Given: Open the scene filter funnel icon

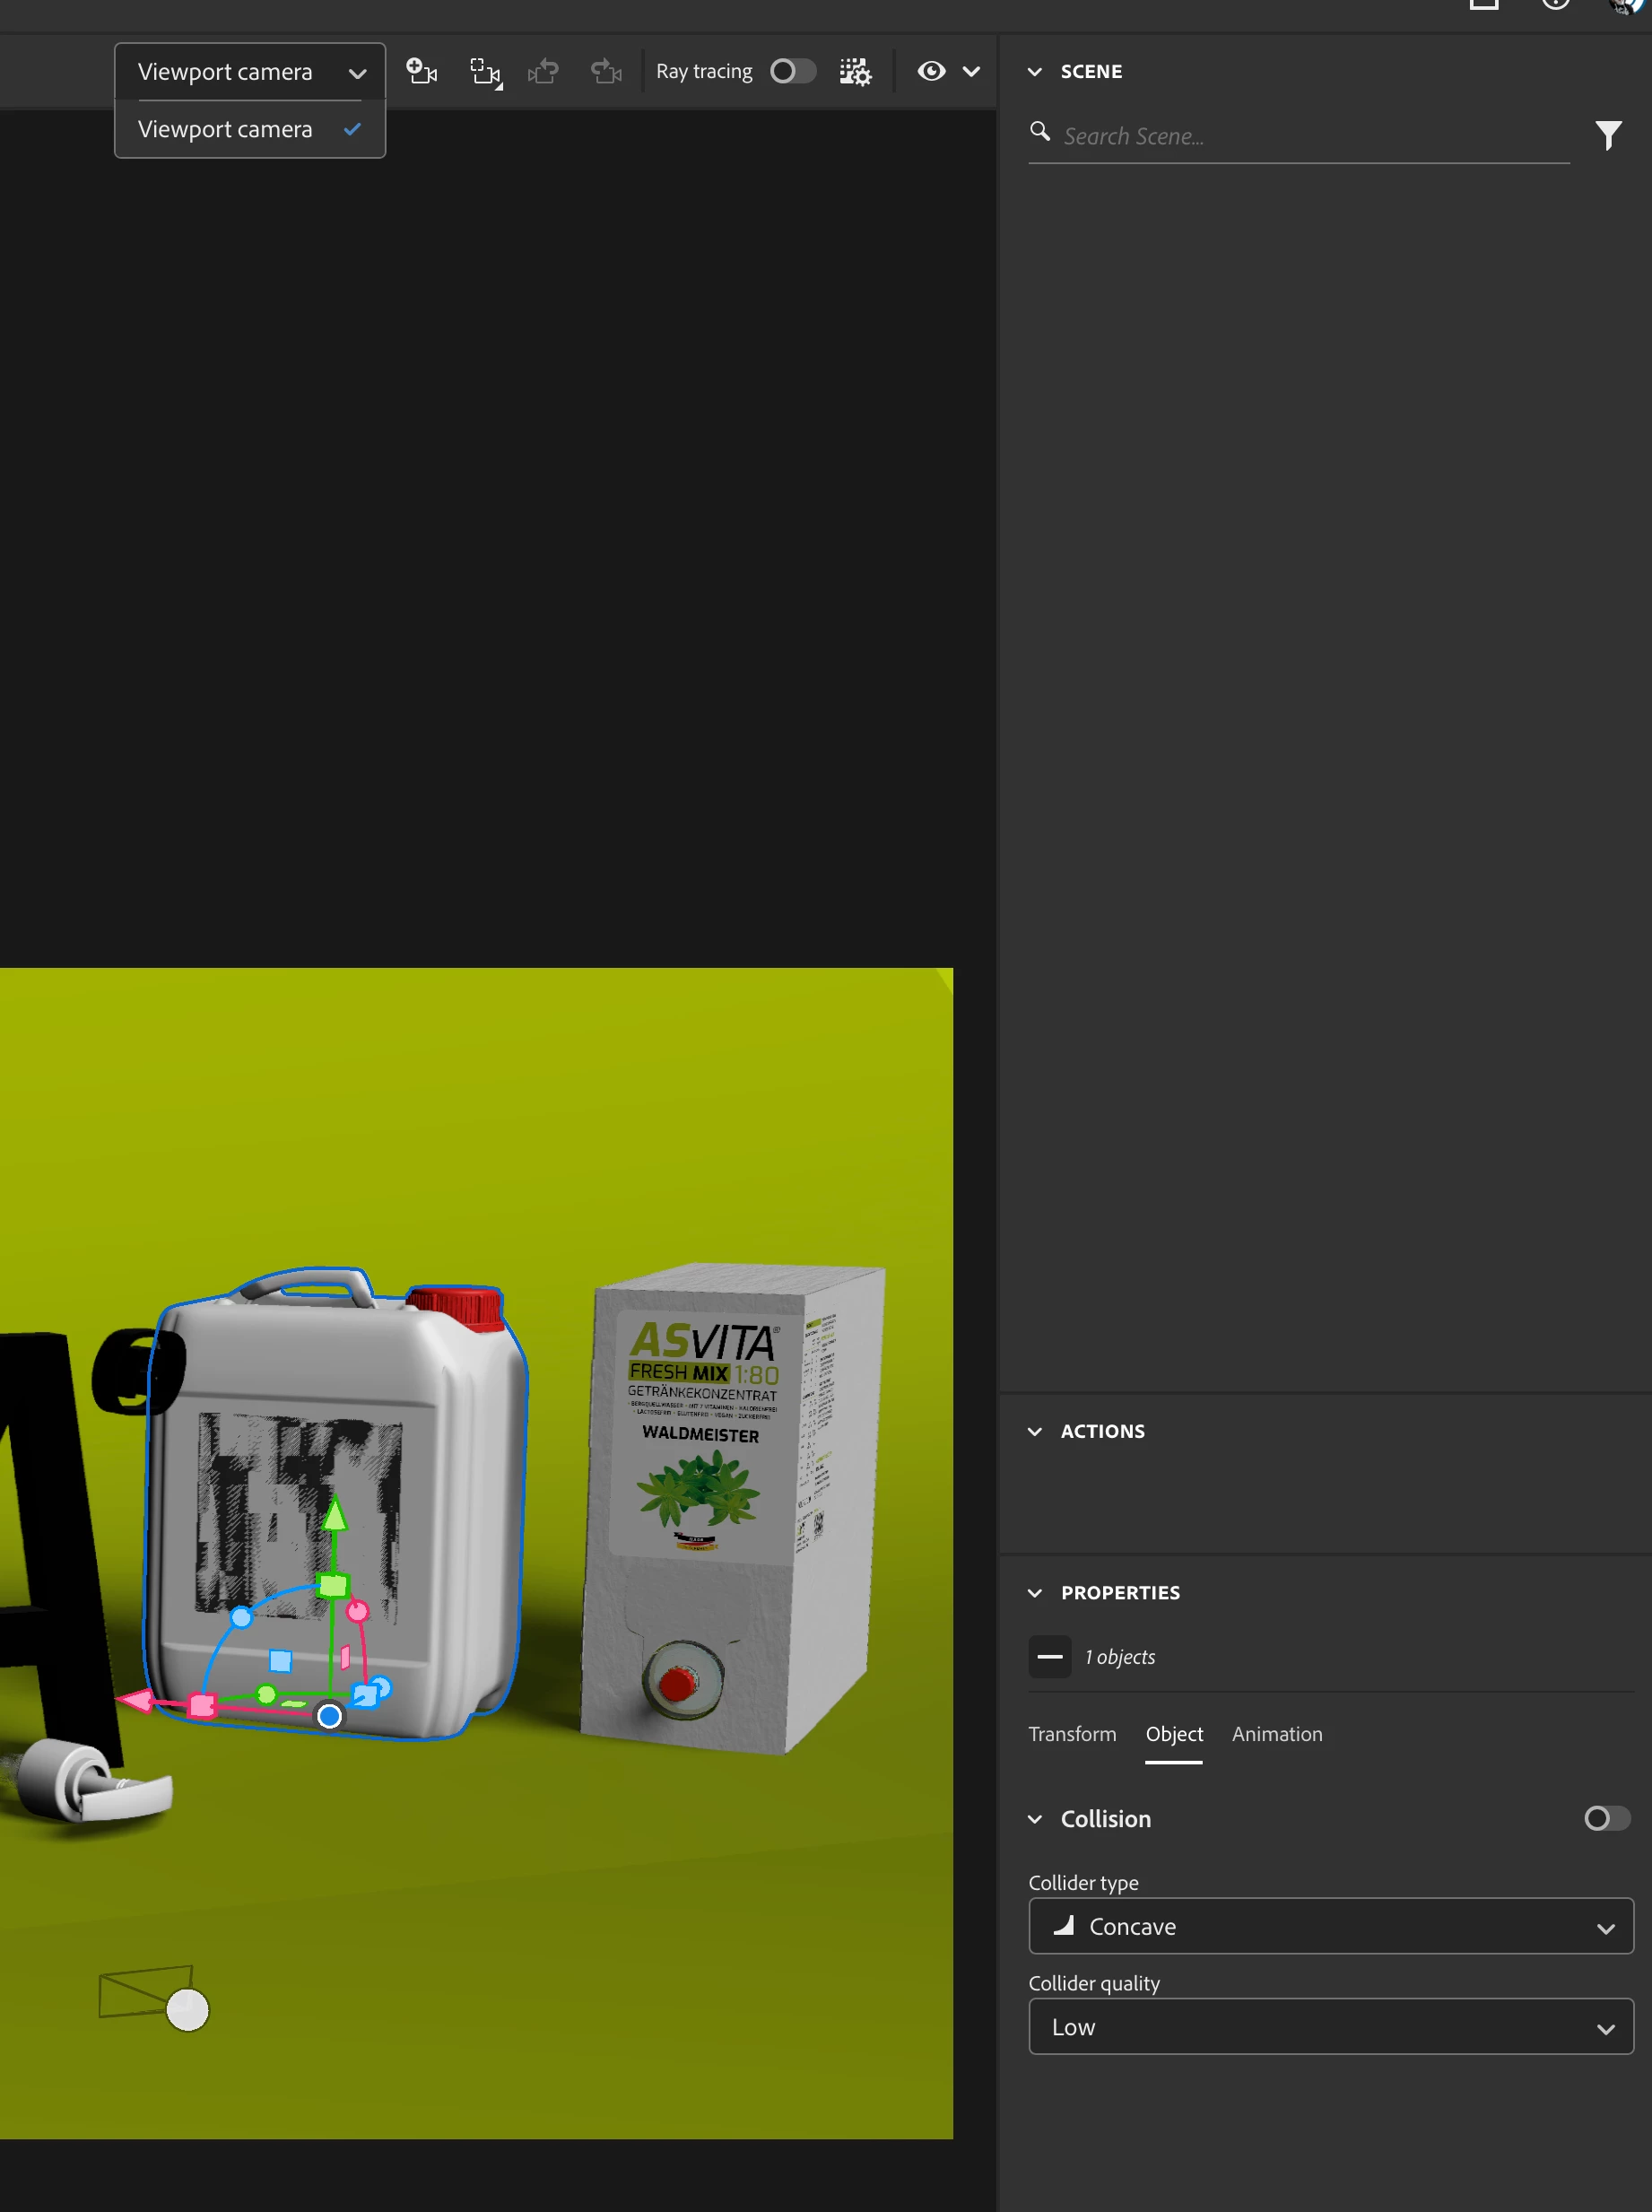Looking at the screenshot, I should (1608, 135).
